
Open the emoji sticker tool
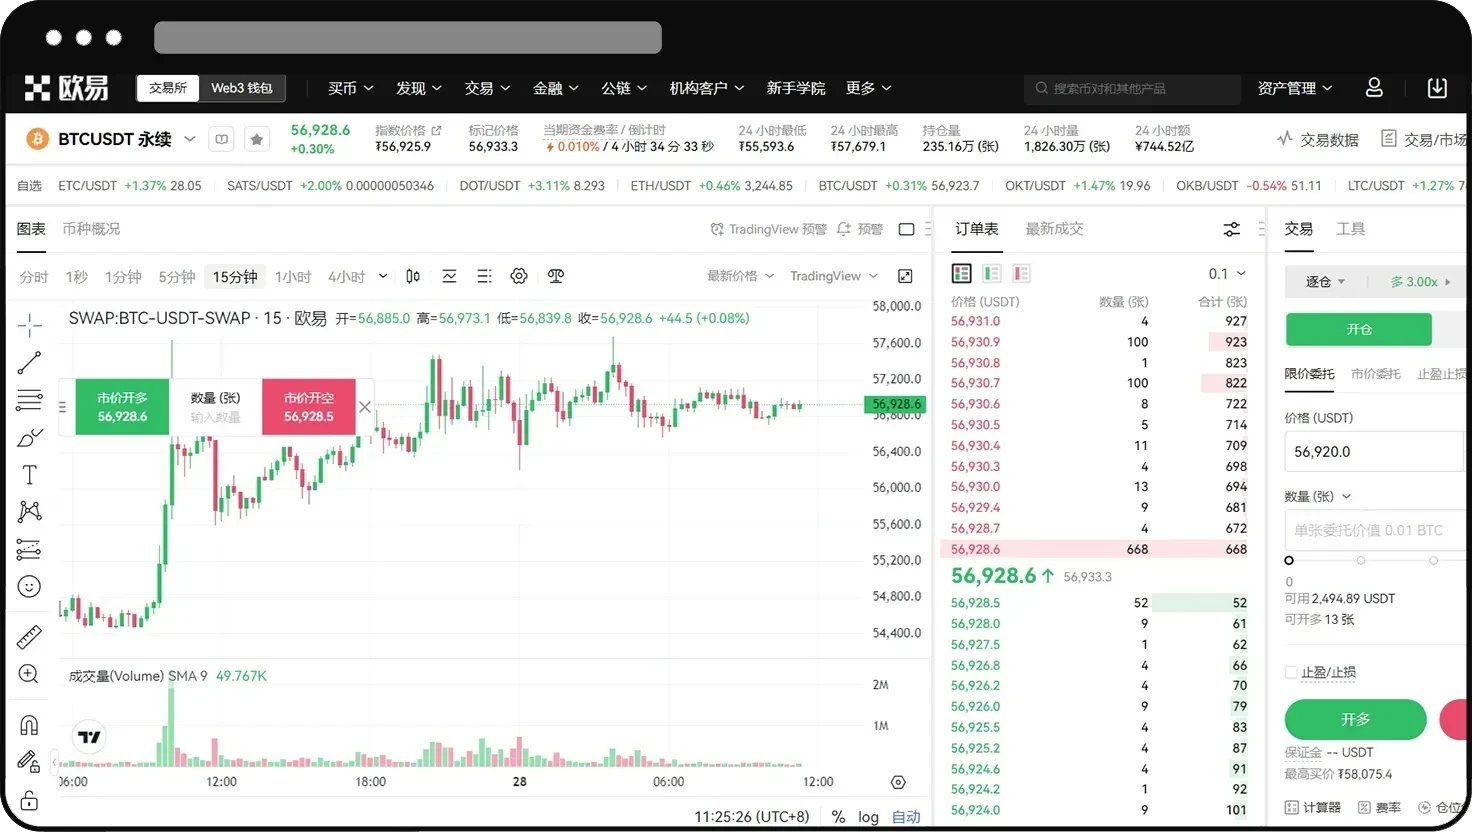(x=29, y=587)
